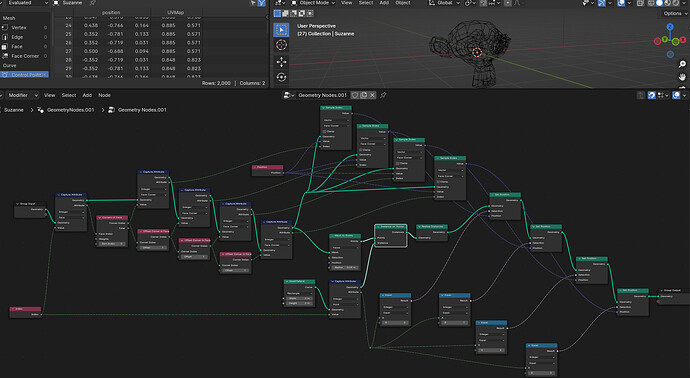Click the position column header in spreadsheet
This screenshot has width=690, height=378.
pyautogui.click(x=111, y=13)
